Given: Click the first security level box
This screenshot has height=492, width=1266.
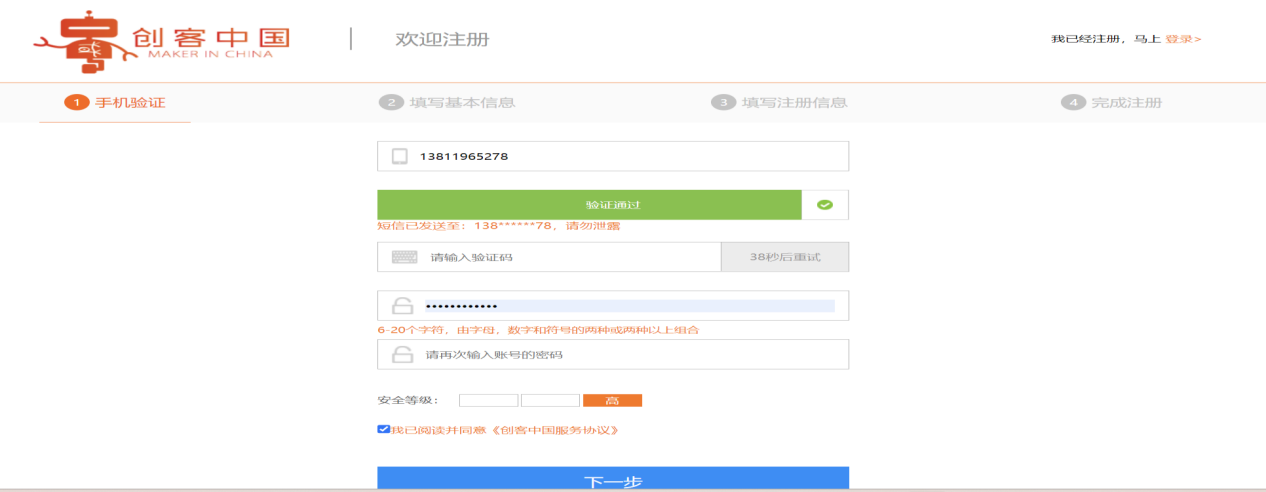Looking at the screenshot, I should [x=488, y=400].
